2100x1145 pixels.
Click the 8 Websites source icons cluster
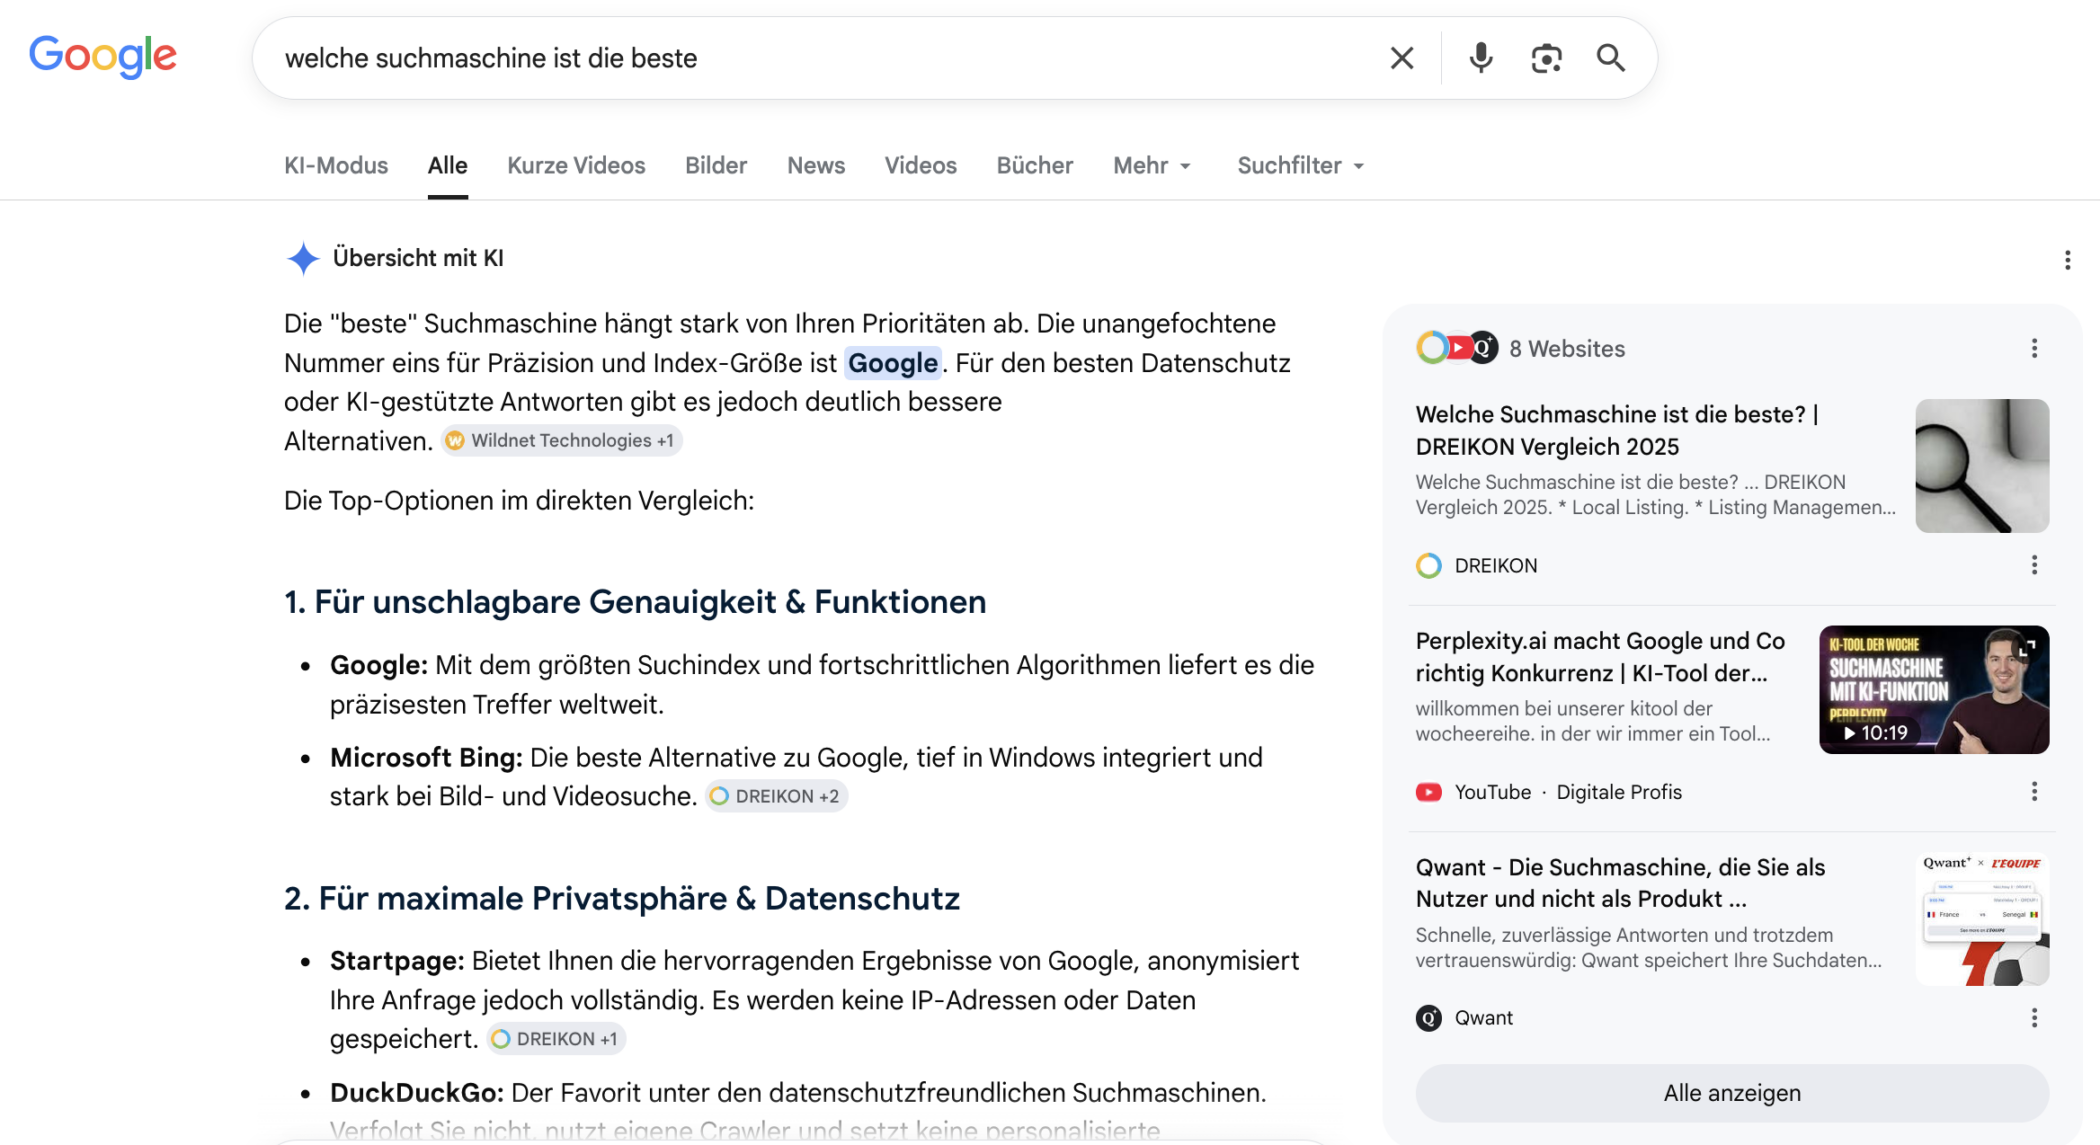[1457, 348]
